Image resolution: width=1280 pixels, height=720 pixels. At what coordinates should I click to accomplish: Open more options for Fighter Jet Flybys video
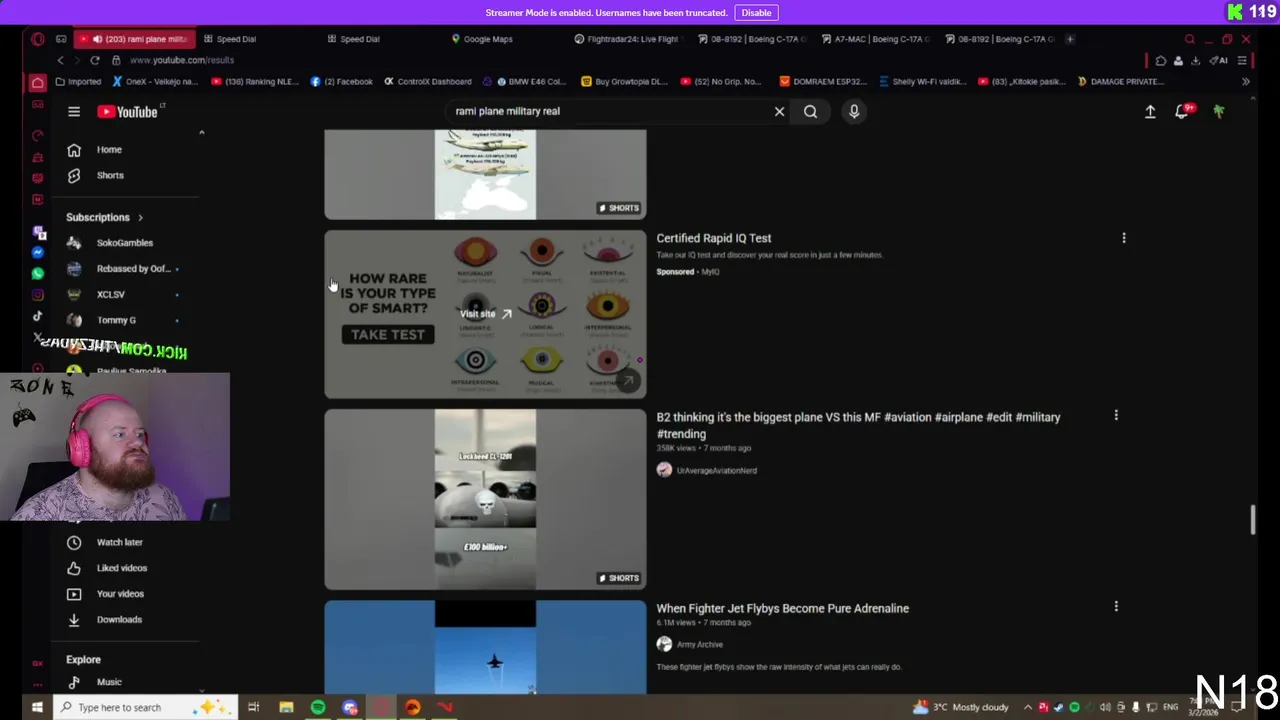(x=1116, y=606)
